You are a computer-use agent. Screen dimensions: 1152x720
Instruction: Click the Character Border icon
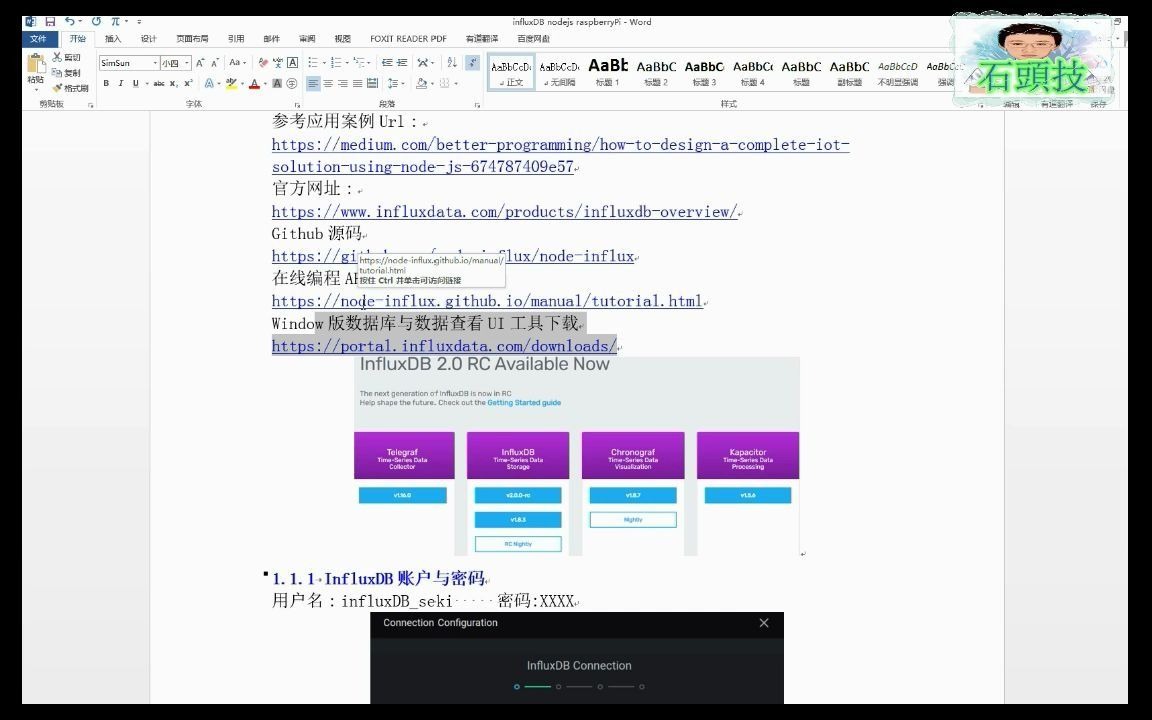pos(290,62)
